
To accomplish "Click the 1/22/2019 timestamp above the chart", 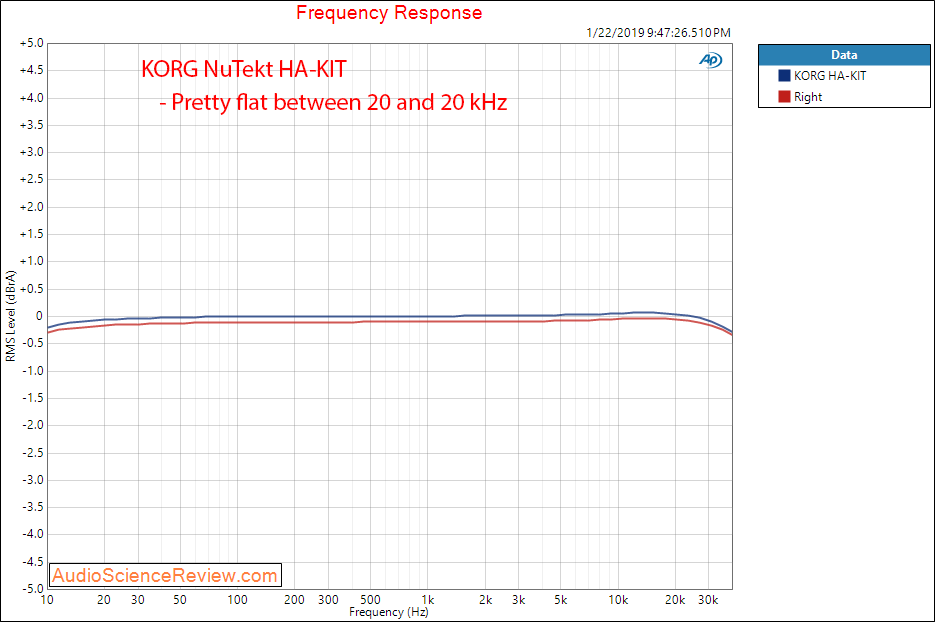I will (x=658, y=33).
